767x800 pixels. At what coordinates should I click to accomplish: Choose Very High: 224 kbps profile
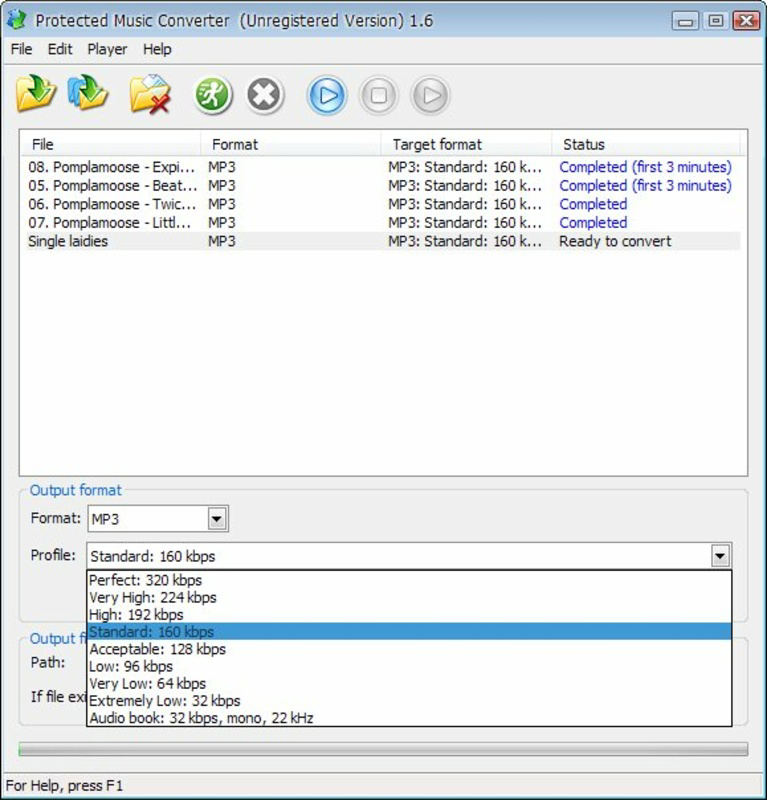[409, 597]
